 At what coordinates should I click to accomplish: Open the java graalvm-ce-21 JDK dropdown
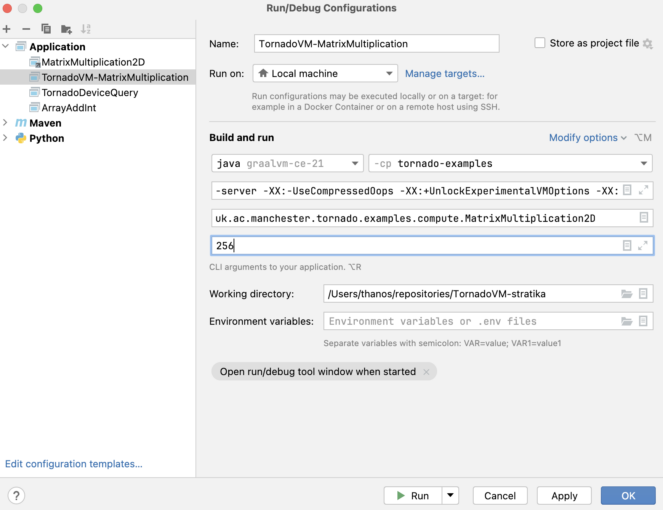click(287, 163)
